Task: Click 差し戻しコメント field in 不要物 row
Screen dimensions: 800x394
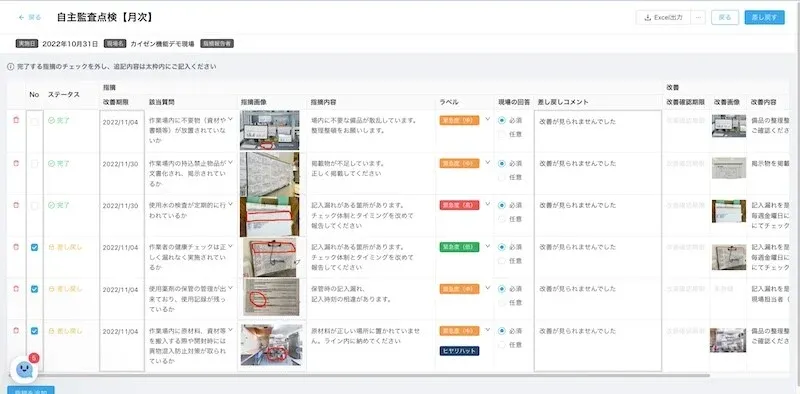Action: [x=597, y=131]
